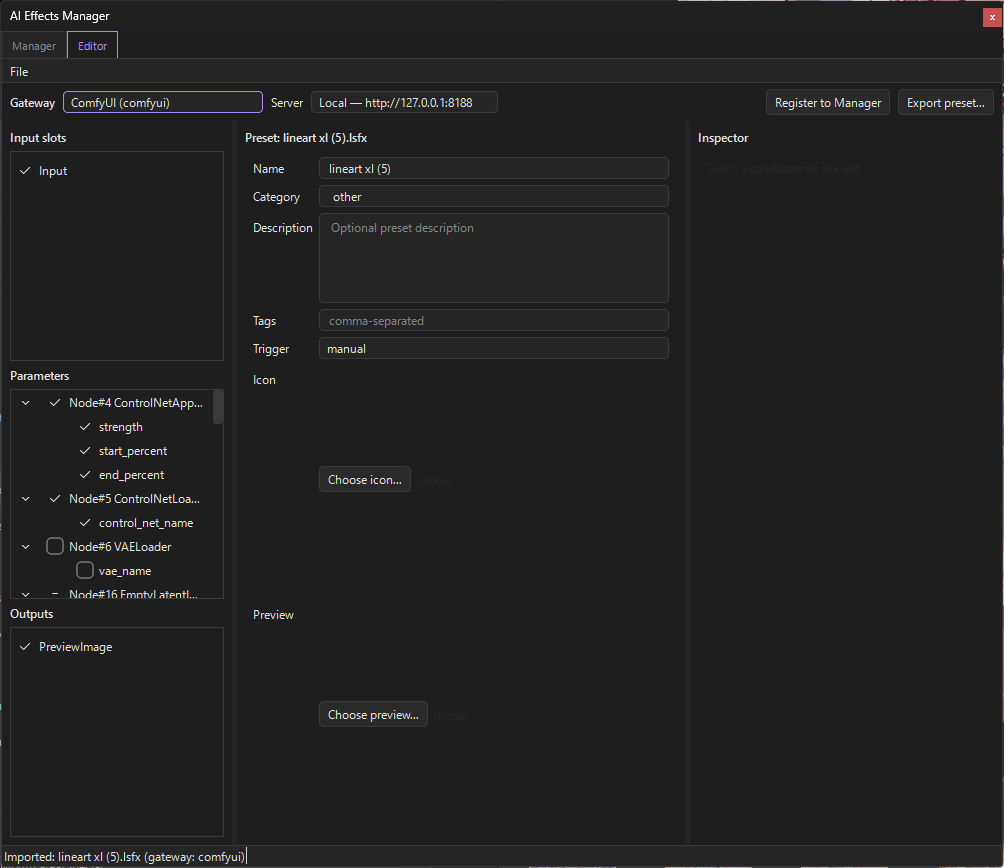1004x868 pixels.
Task: Uncheck the start_percent parameter
Action: click(x=85, y=451)
